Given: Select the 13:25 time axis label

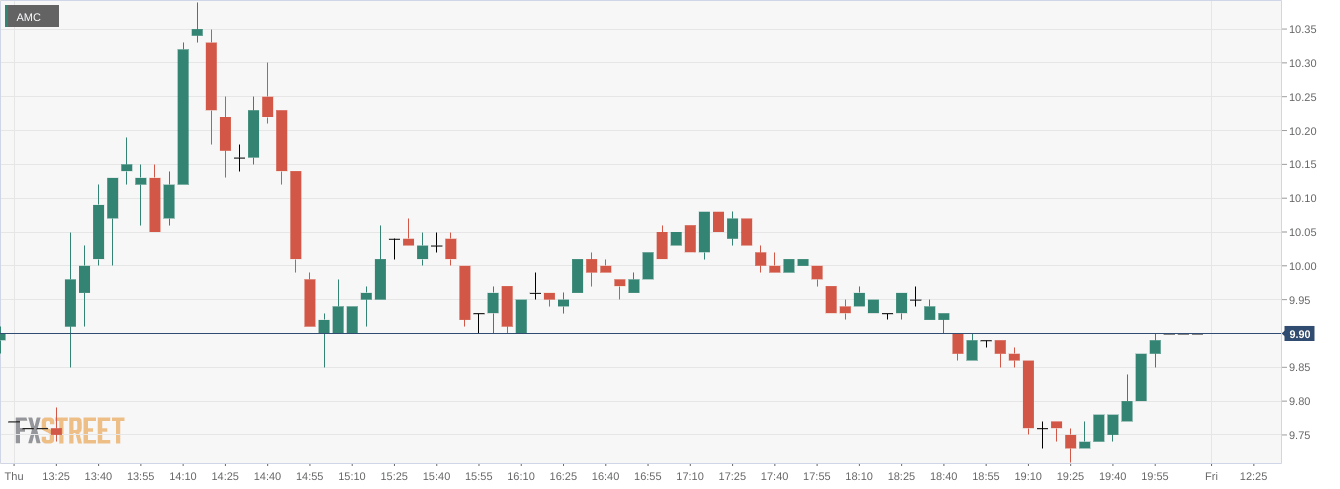Looking at the screenshot, I should point(56,476).
